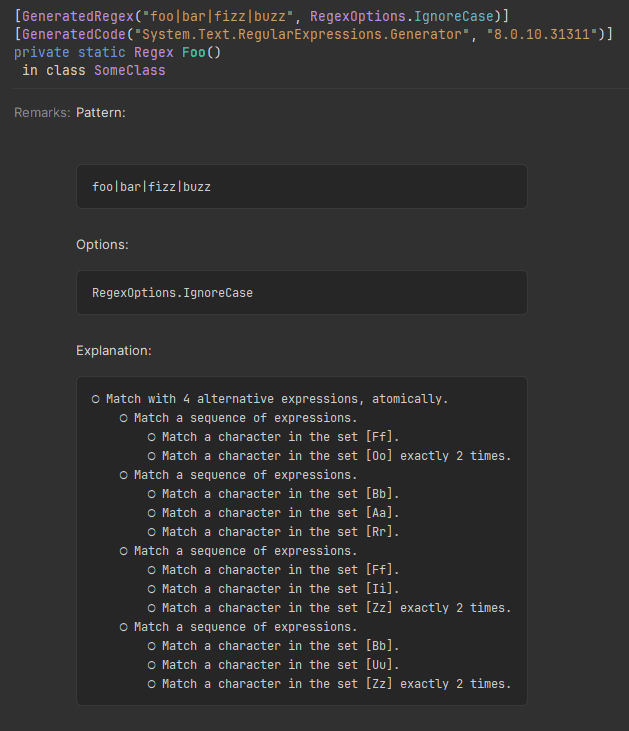The width and height of the screenshot is (629, 731).
Task: Click the Remarks label
Action: pyautogui.click(x=42, y=113)
